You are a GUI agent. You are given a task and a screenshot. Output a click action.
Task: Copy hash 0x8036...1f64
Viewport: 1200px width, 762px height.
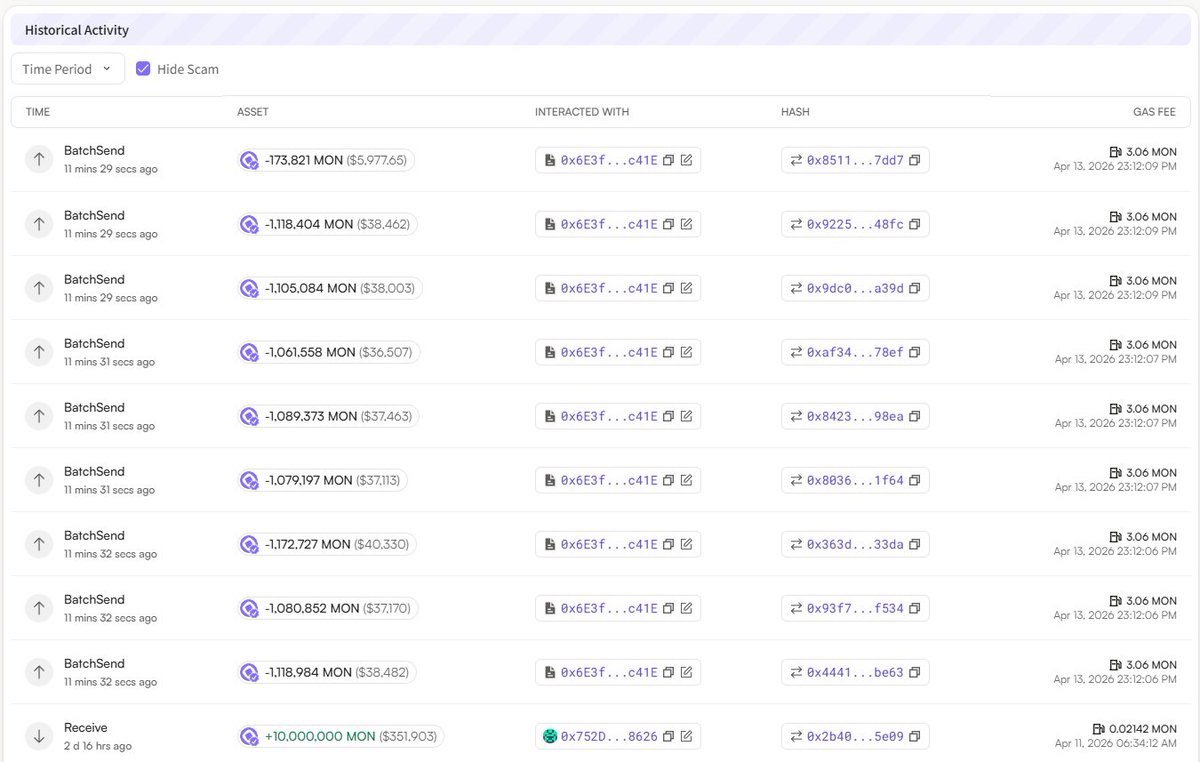pos(914,480)
